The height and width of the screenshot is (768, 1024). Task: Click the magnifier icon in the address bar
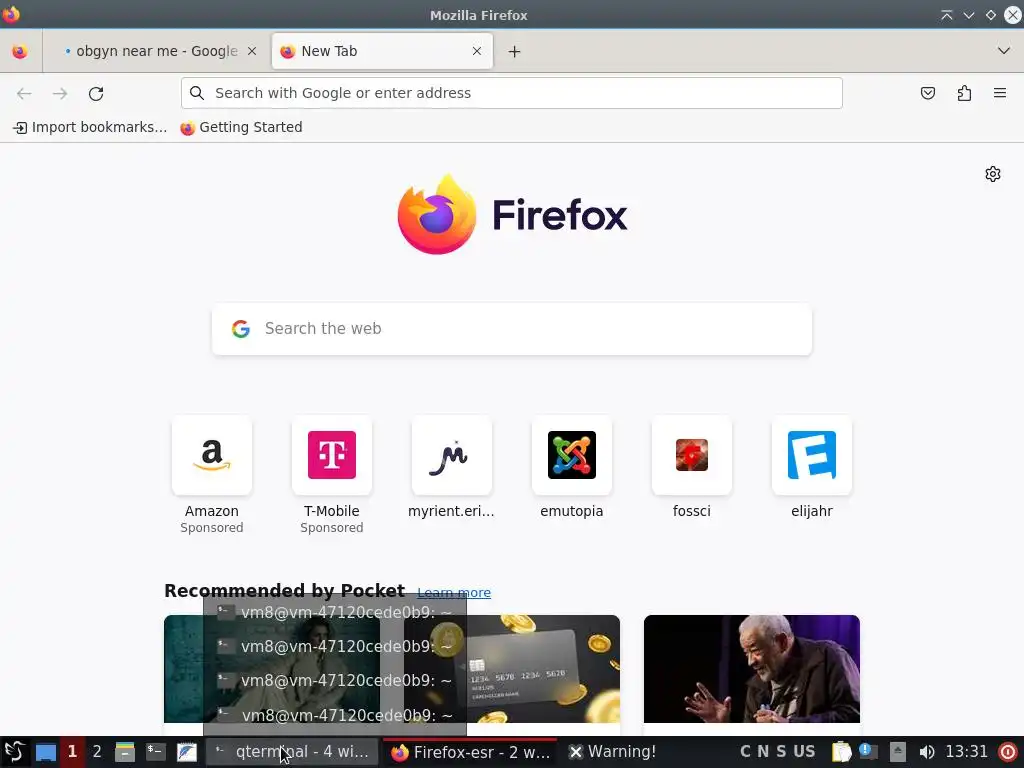click(197, 93)
